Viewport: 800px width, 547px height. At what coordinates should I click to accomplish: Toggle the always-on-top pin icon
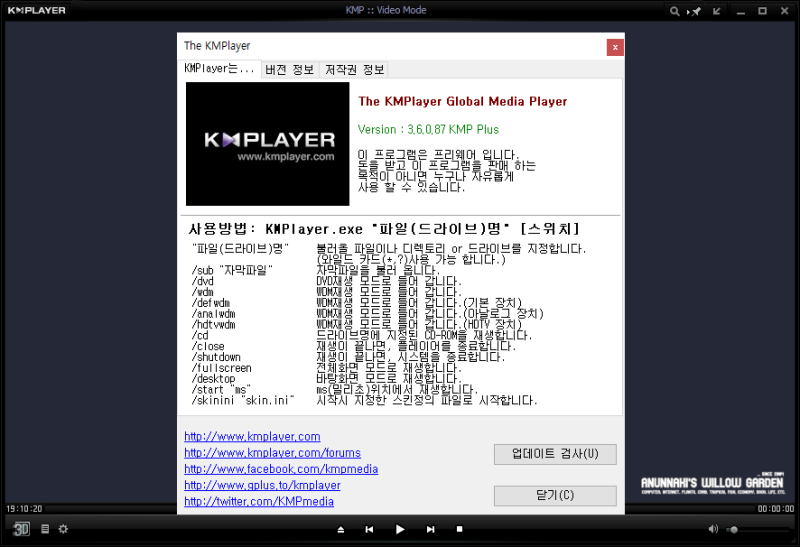click(695, 11)
